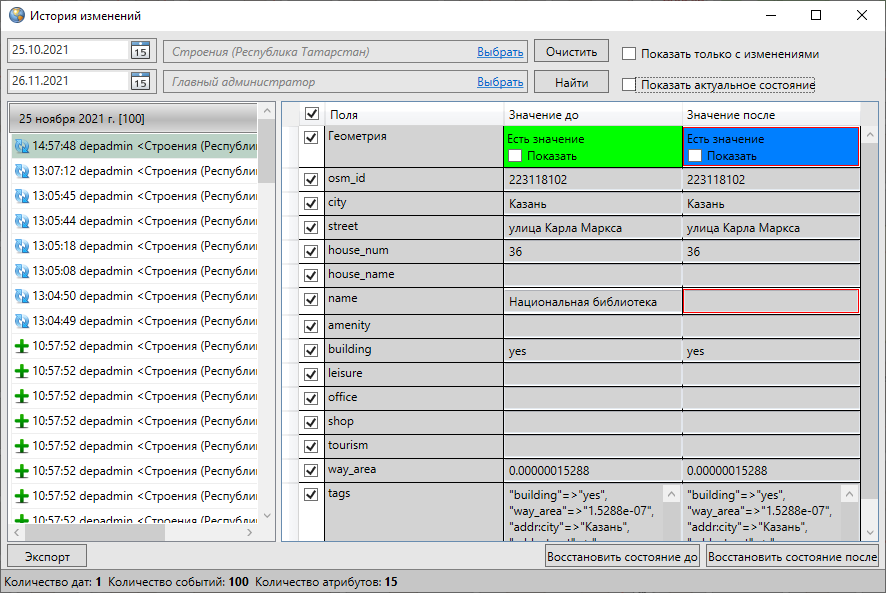Image resolution: width=886 pixels, height=593 pixels.
Task: Collapse the '25 ноября 2021 г. [100]' group
Action: tap(132, 118)
